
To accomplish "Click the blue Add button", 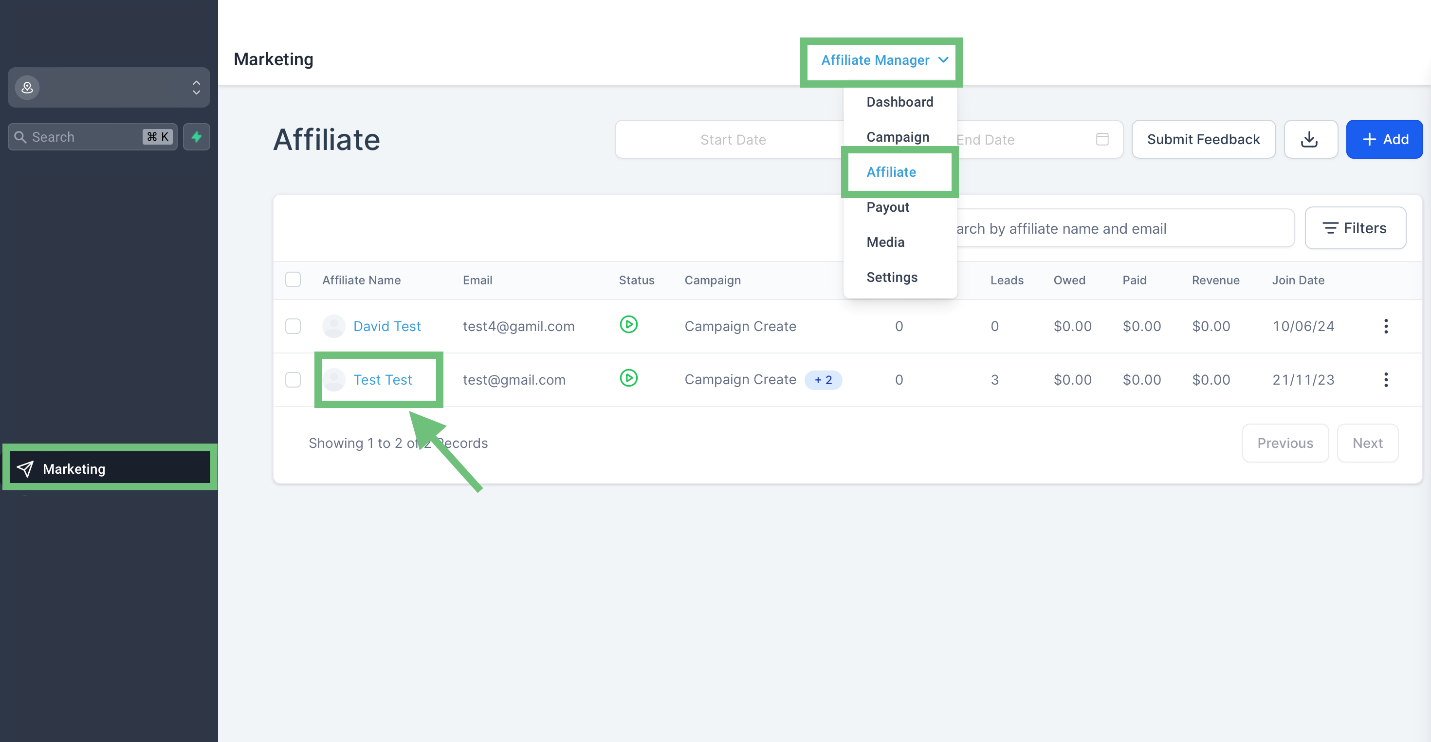I will tap(1384, 139).
